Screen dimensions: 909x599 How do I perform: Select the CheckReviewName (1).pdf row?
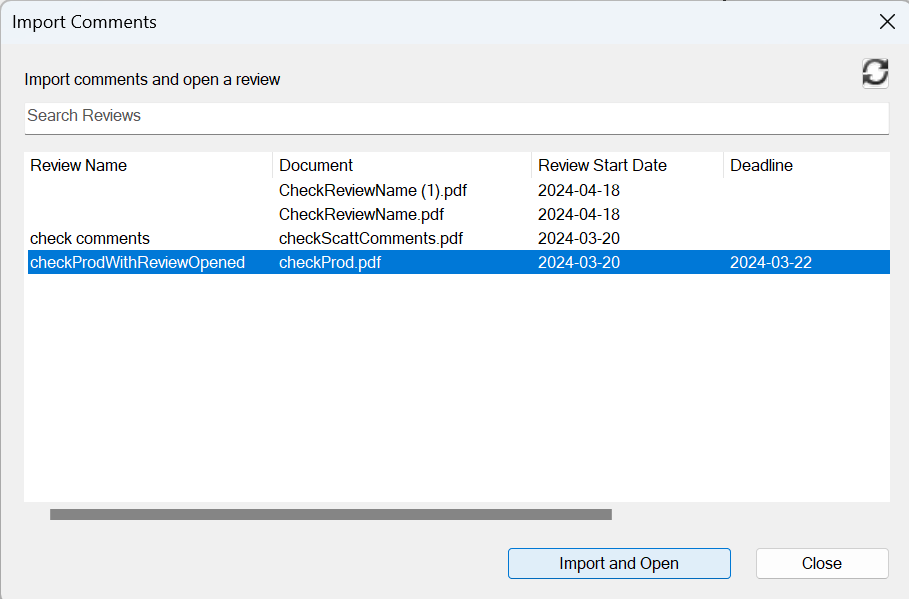point(372,190)
